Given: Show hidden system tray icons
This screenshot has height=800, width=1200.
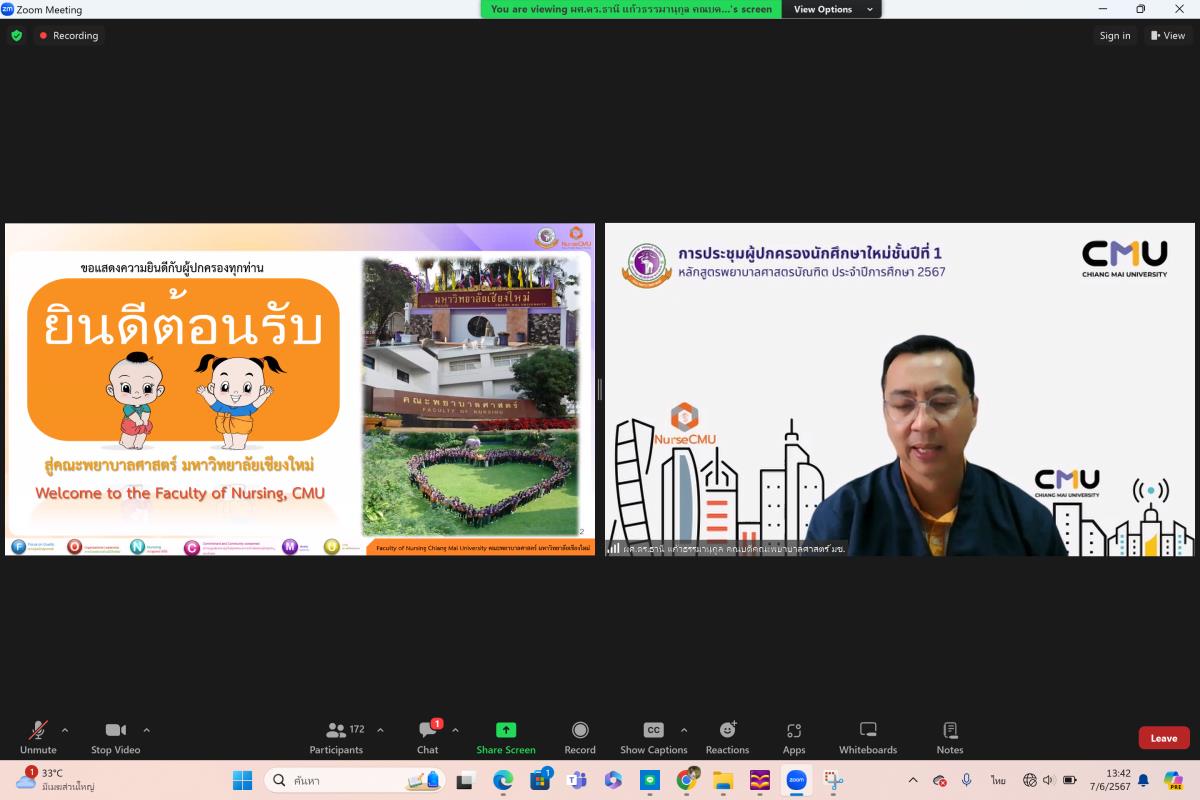Looking at the screenshot, I should 912,780.
